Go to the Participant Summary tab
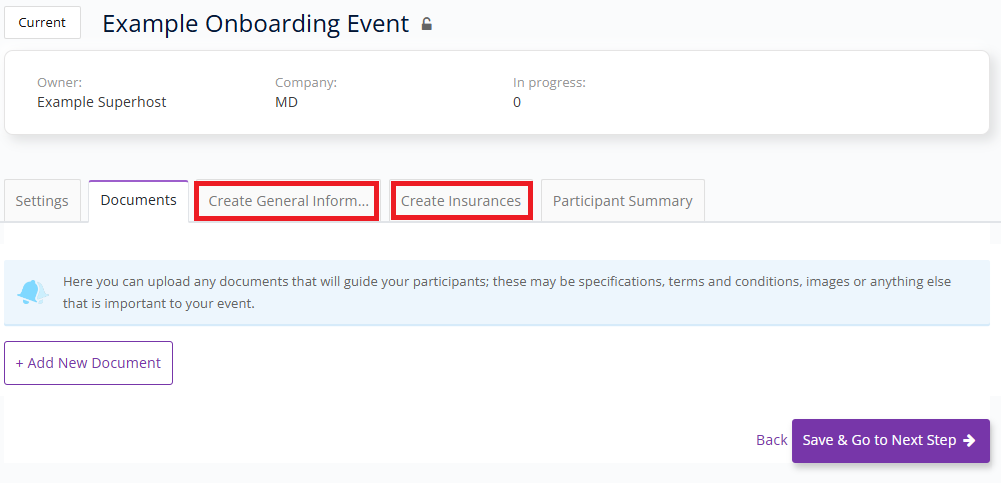 pos(622,201)
